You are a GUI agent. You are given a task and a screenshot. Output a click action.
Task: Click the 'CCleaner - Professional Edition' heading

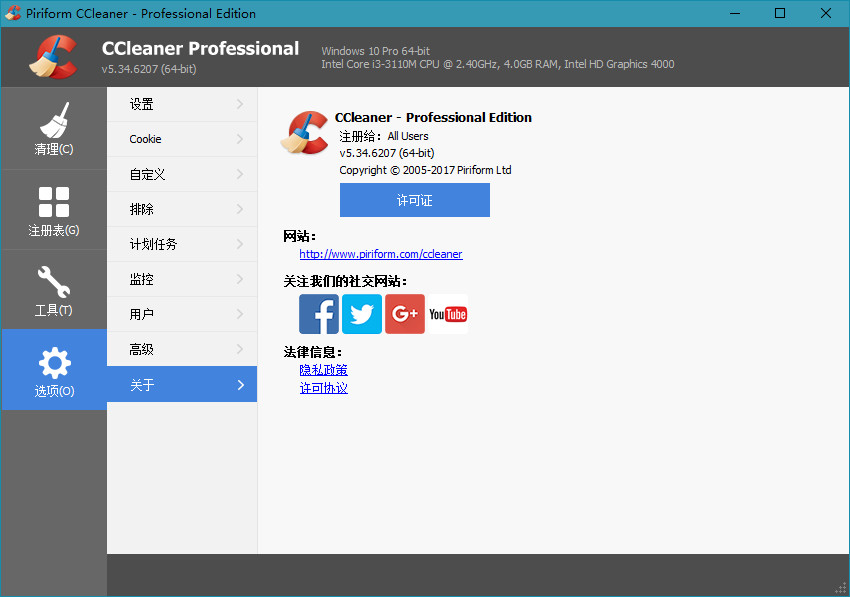click(x=433, y=118)
